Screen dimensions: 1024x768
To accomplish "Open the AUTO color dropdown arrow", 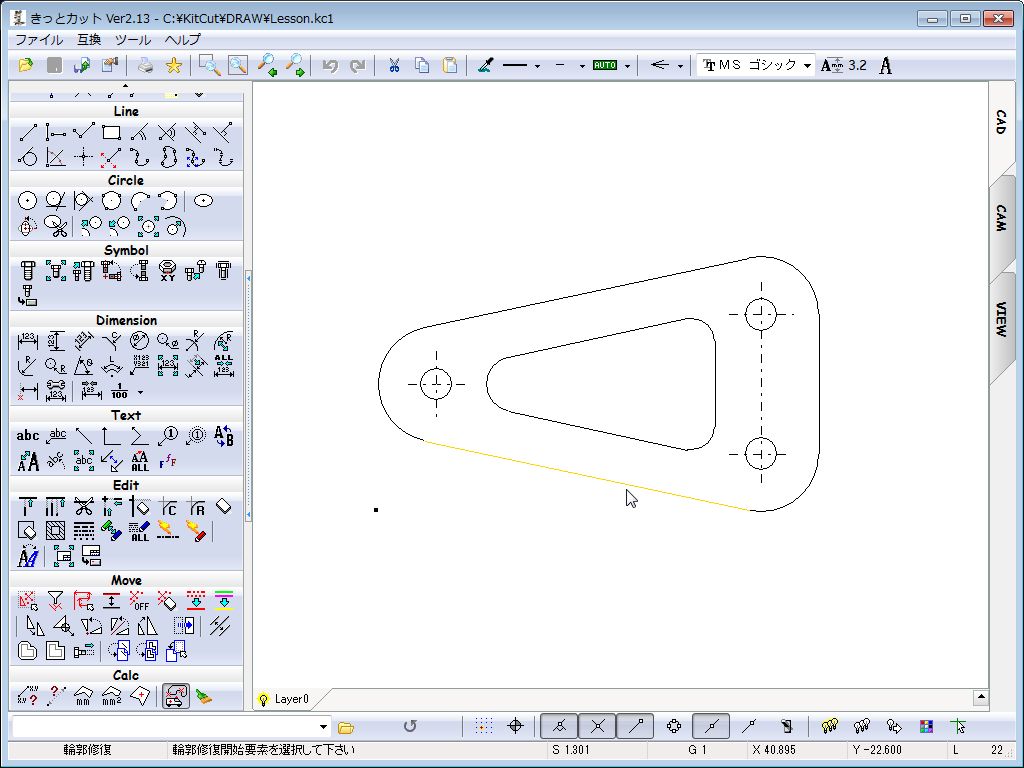I will [x=628, y=66].
